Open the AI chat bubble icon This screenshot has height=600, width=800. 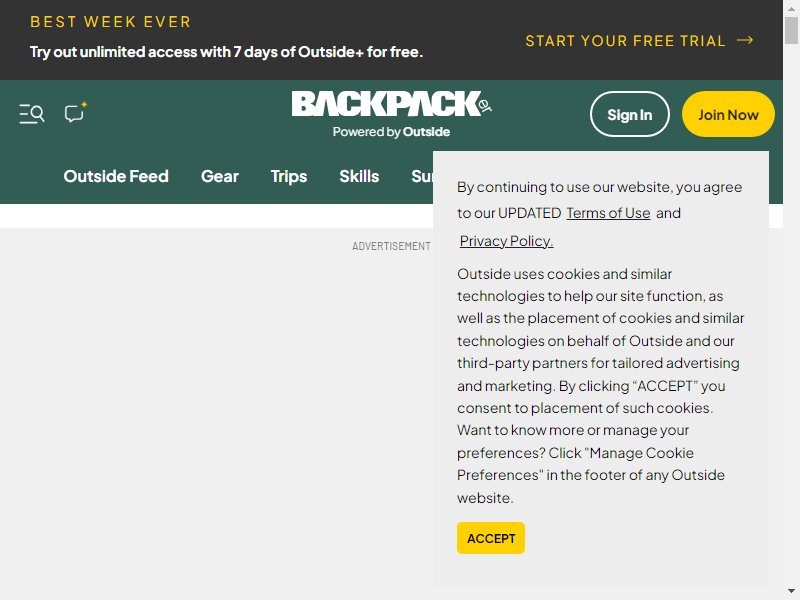76,112
